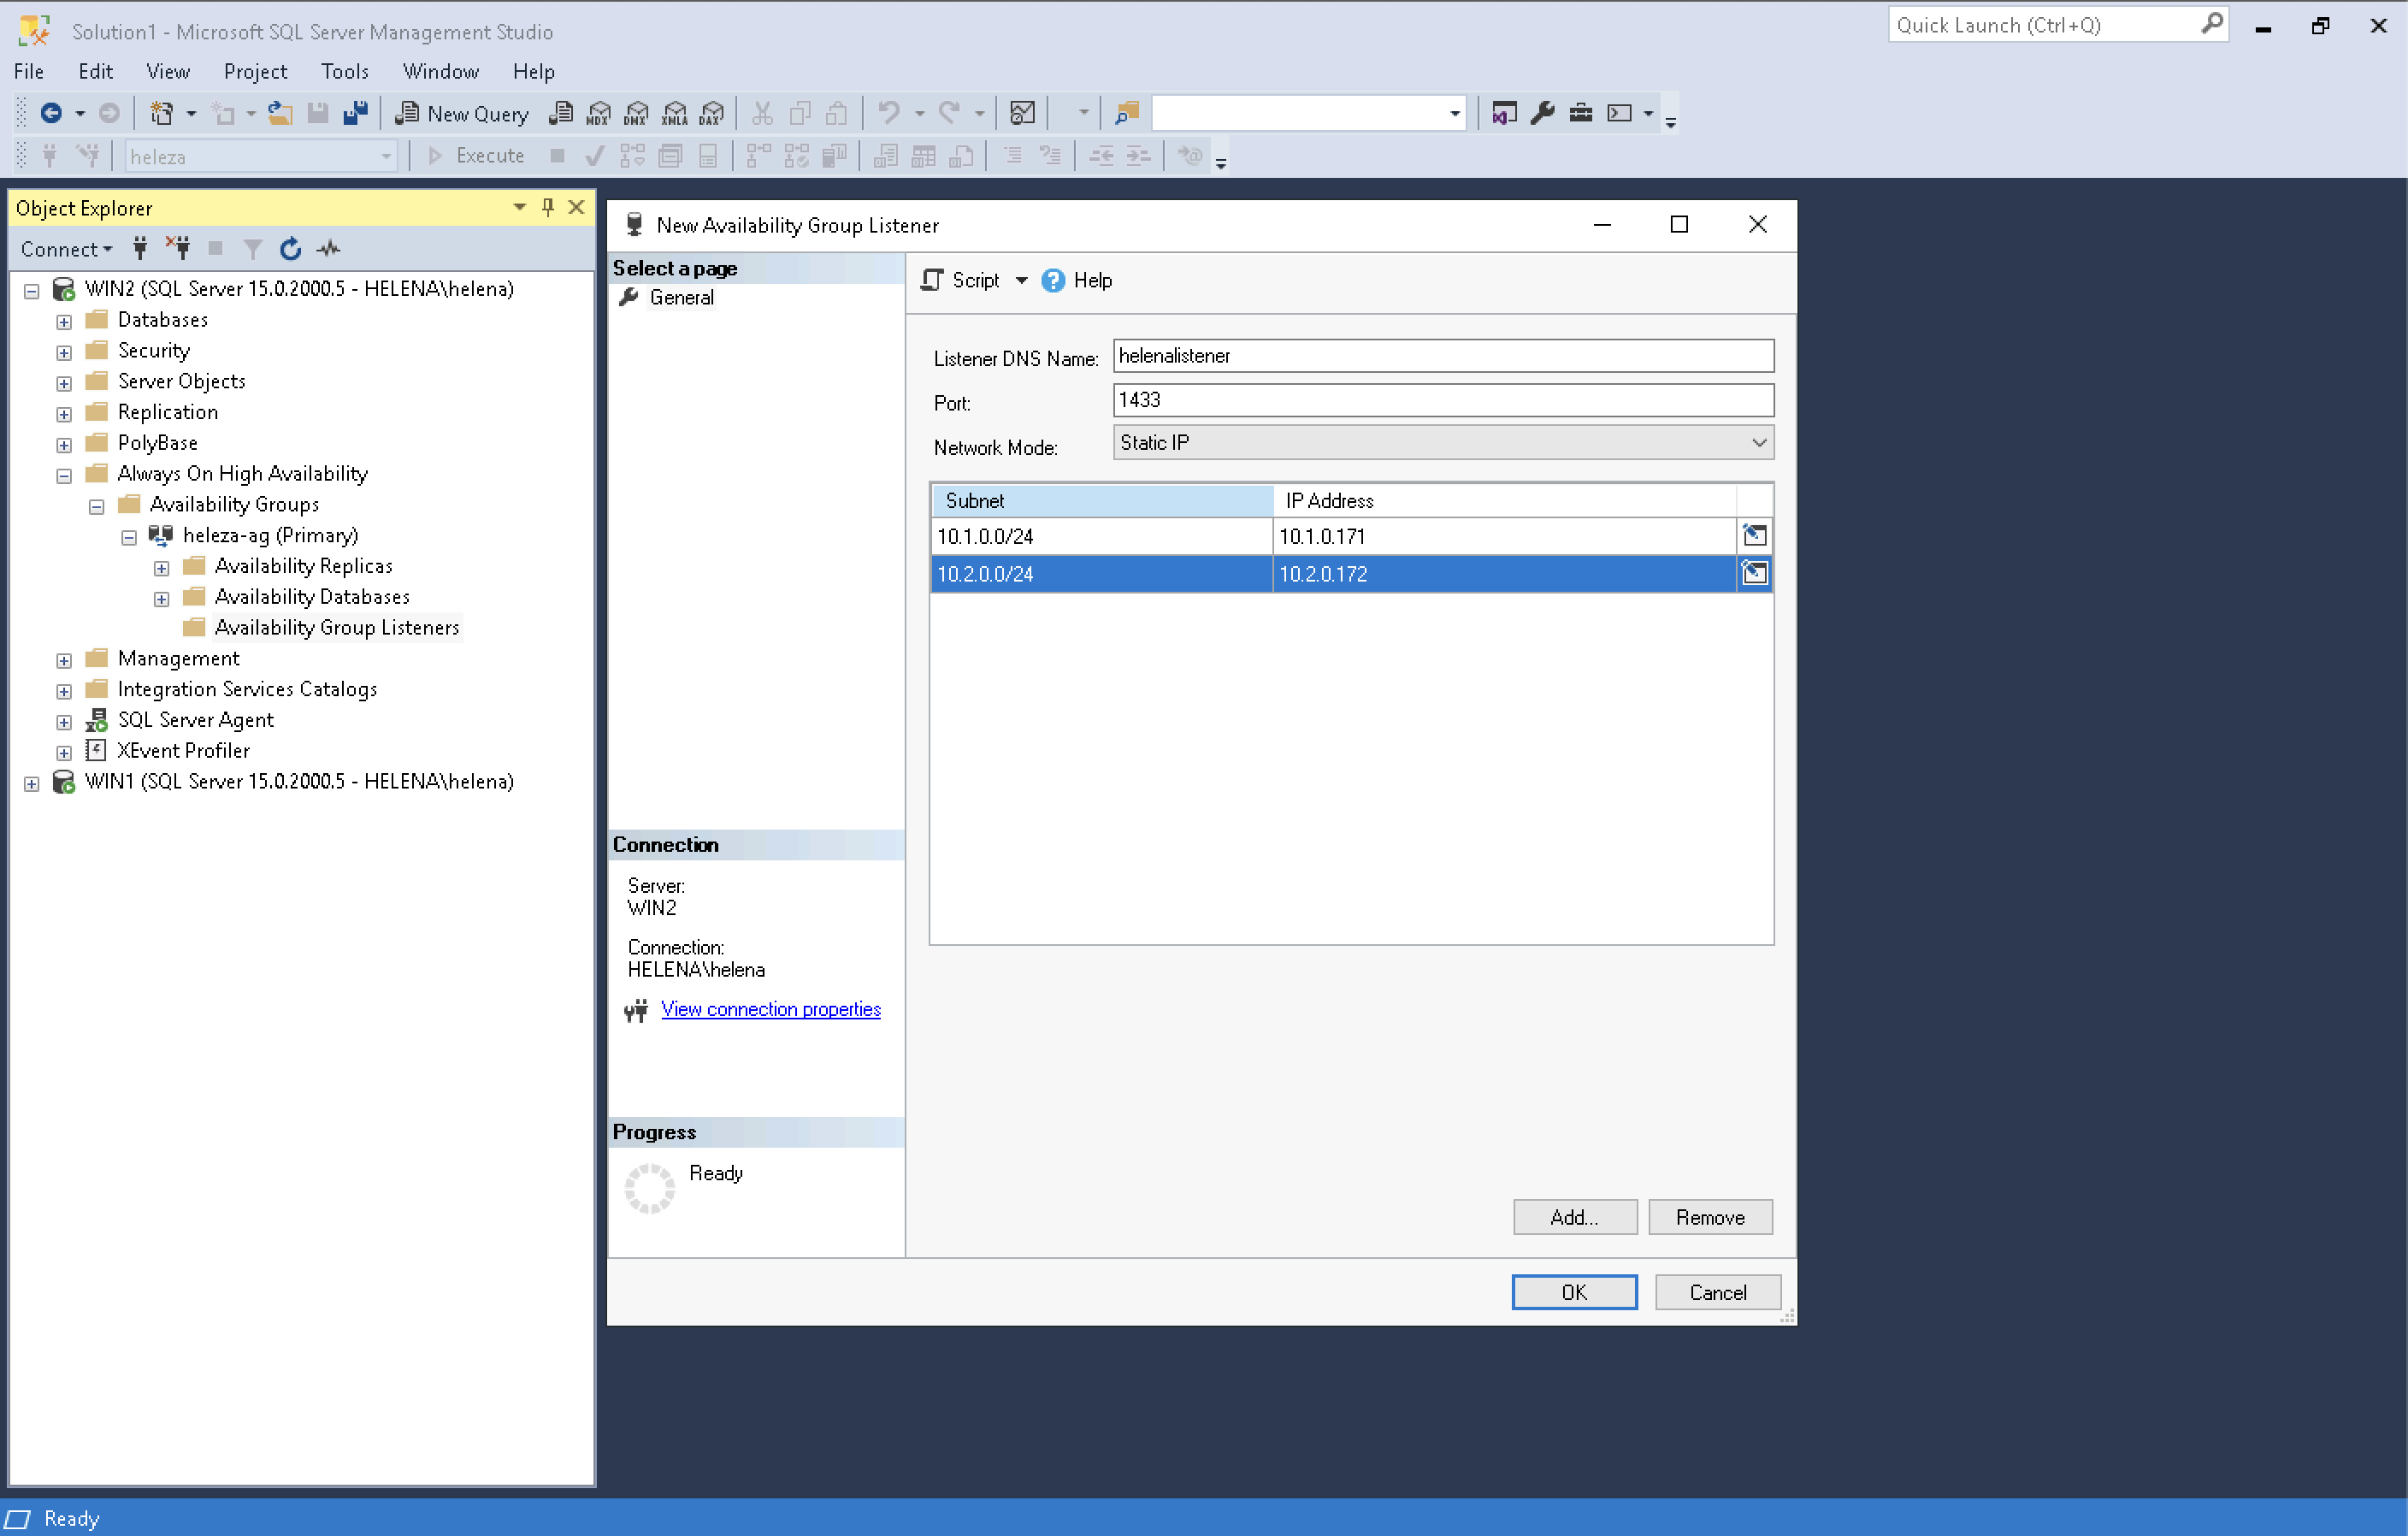Viewport: 2408px width, 1536px height.
Task: Click the New Query toolbar button
Action: pos(463,114)
